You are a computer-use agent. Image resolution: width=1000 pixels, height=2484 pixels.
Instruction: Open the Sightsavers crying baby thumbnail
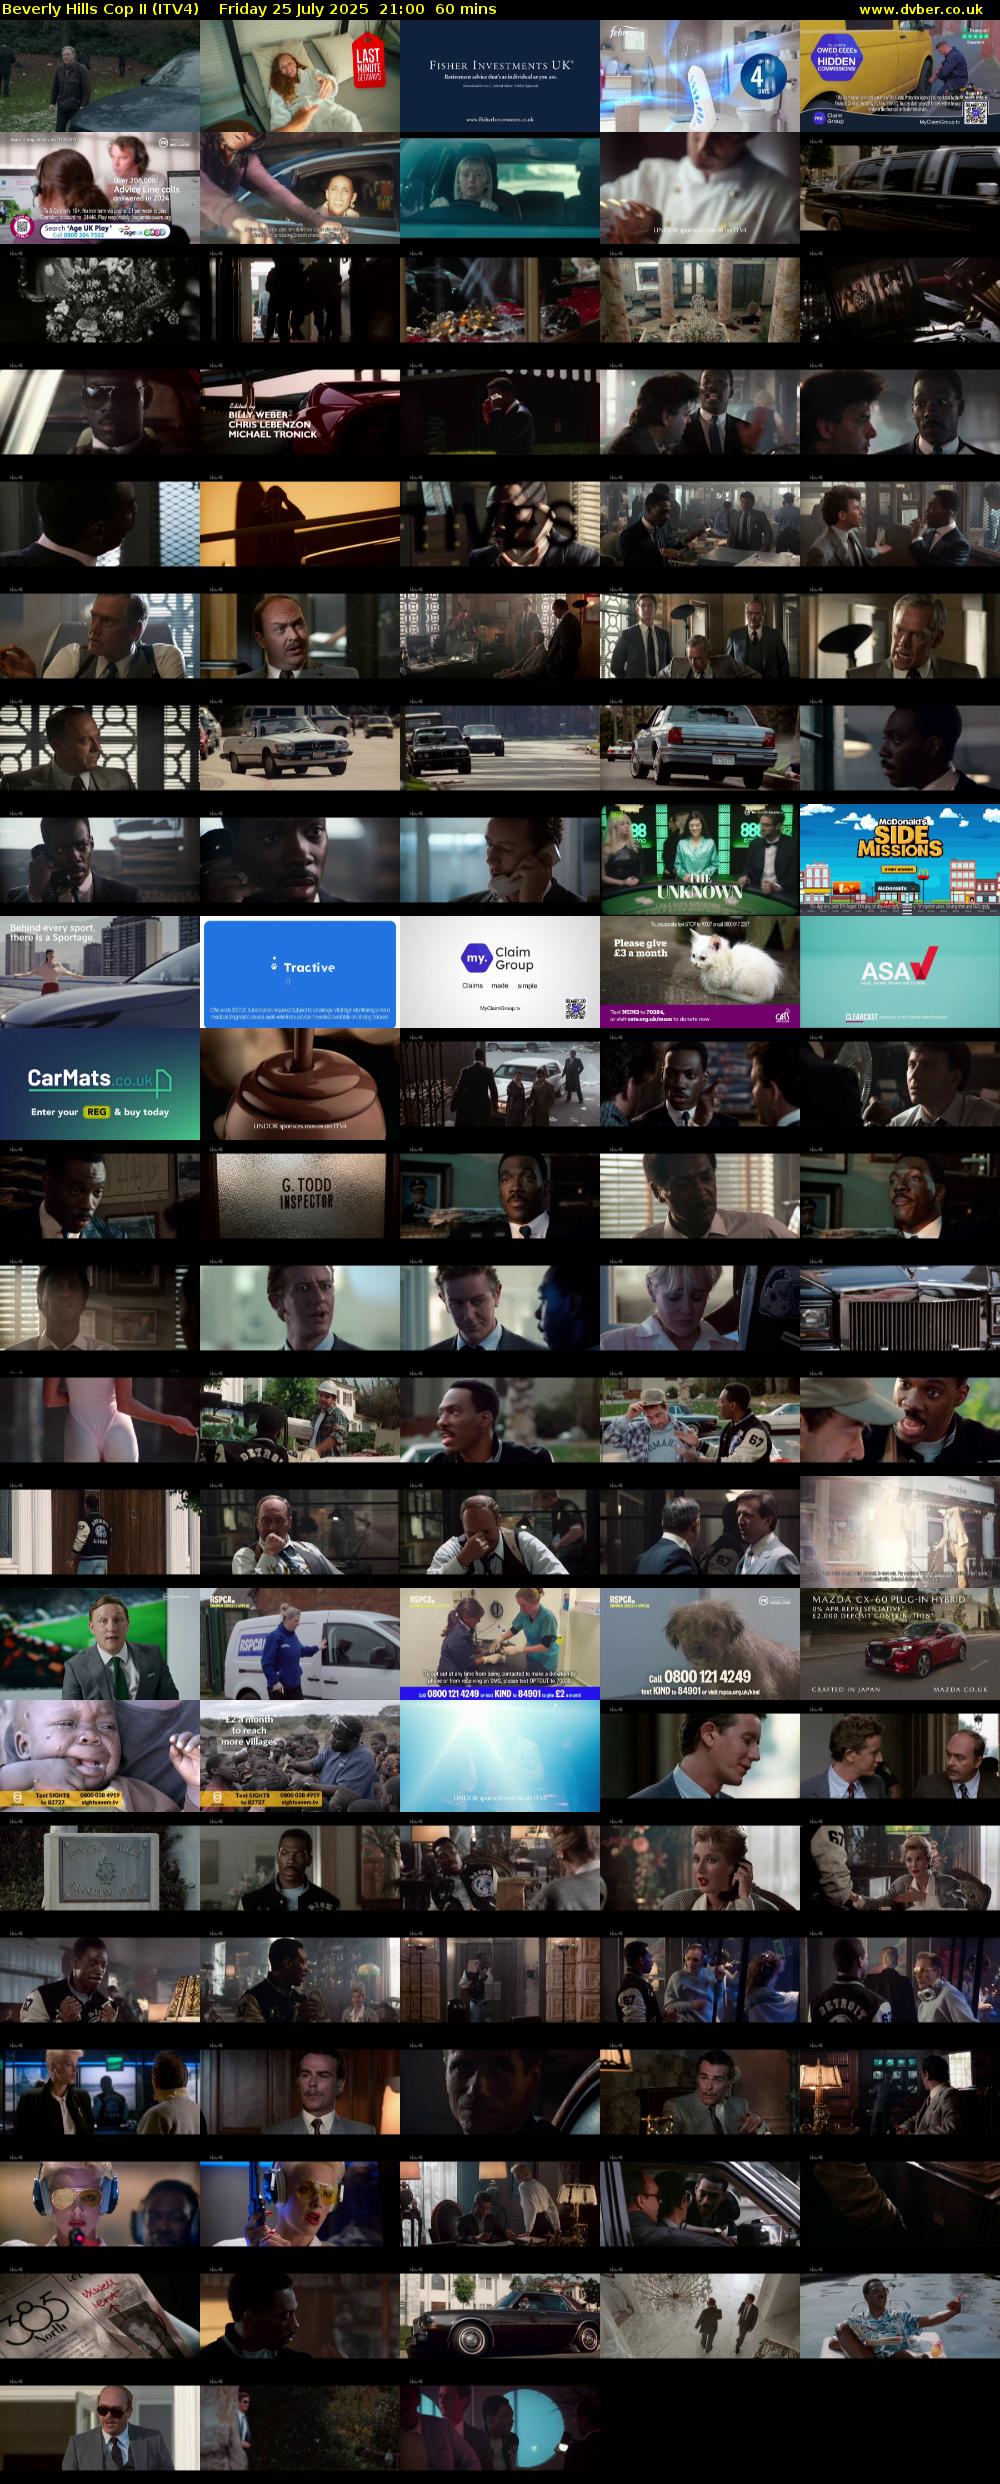click(x=100, y=1756)
